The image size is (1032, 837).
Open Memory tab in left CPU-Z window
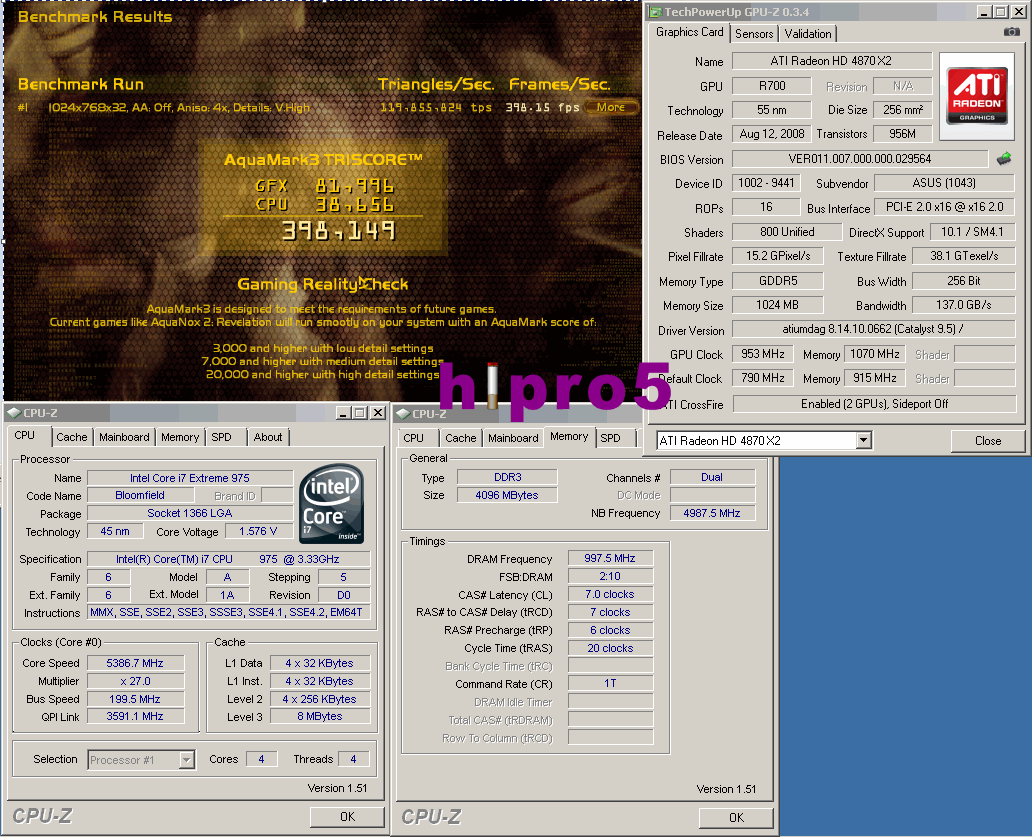[180, 437]
